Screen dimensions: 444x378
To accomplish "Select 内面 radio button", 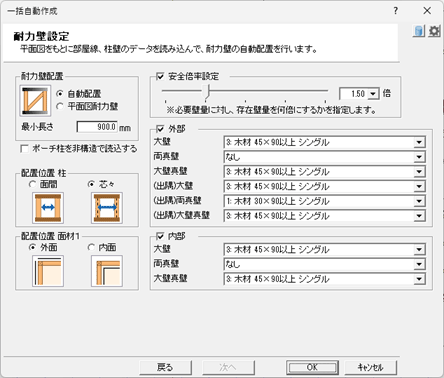I will (91, 247).
